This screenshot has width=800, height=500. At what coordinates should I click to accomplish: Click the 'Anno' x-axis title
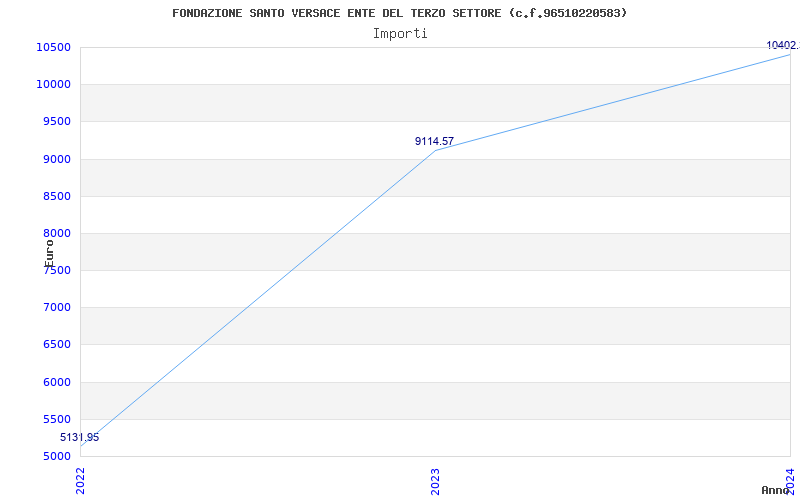[775, 490]
